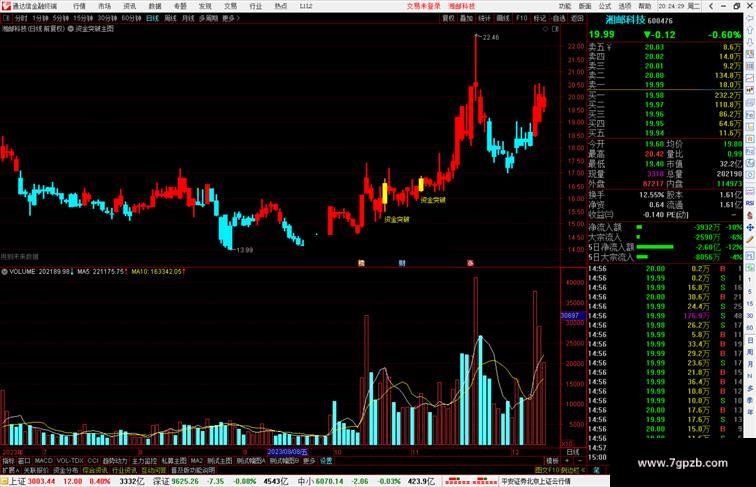
Task: Click the orange info marker below the chart
Action: pos(361,263)
